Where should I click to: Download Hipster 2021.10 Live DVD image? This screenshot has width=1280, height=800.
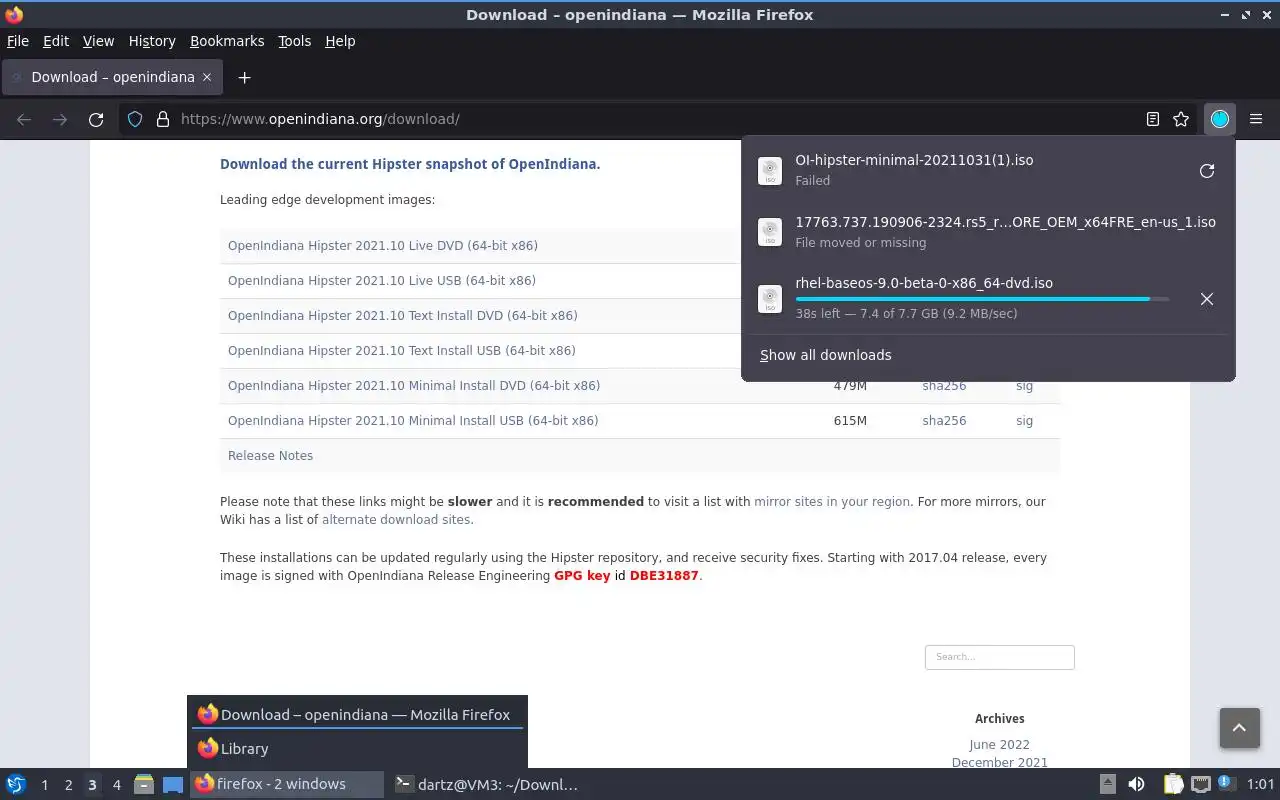(x=382, y=246)
